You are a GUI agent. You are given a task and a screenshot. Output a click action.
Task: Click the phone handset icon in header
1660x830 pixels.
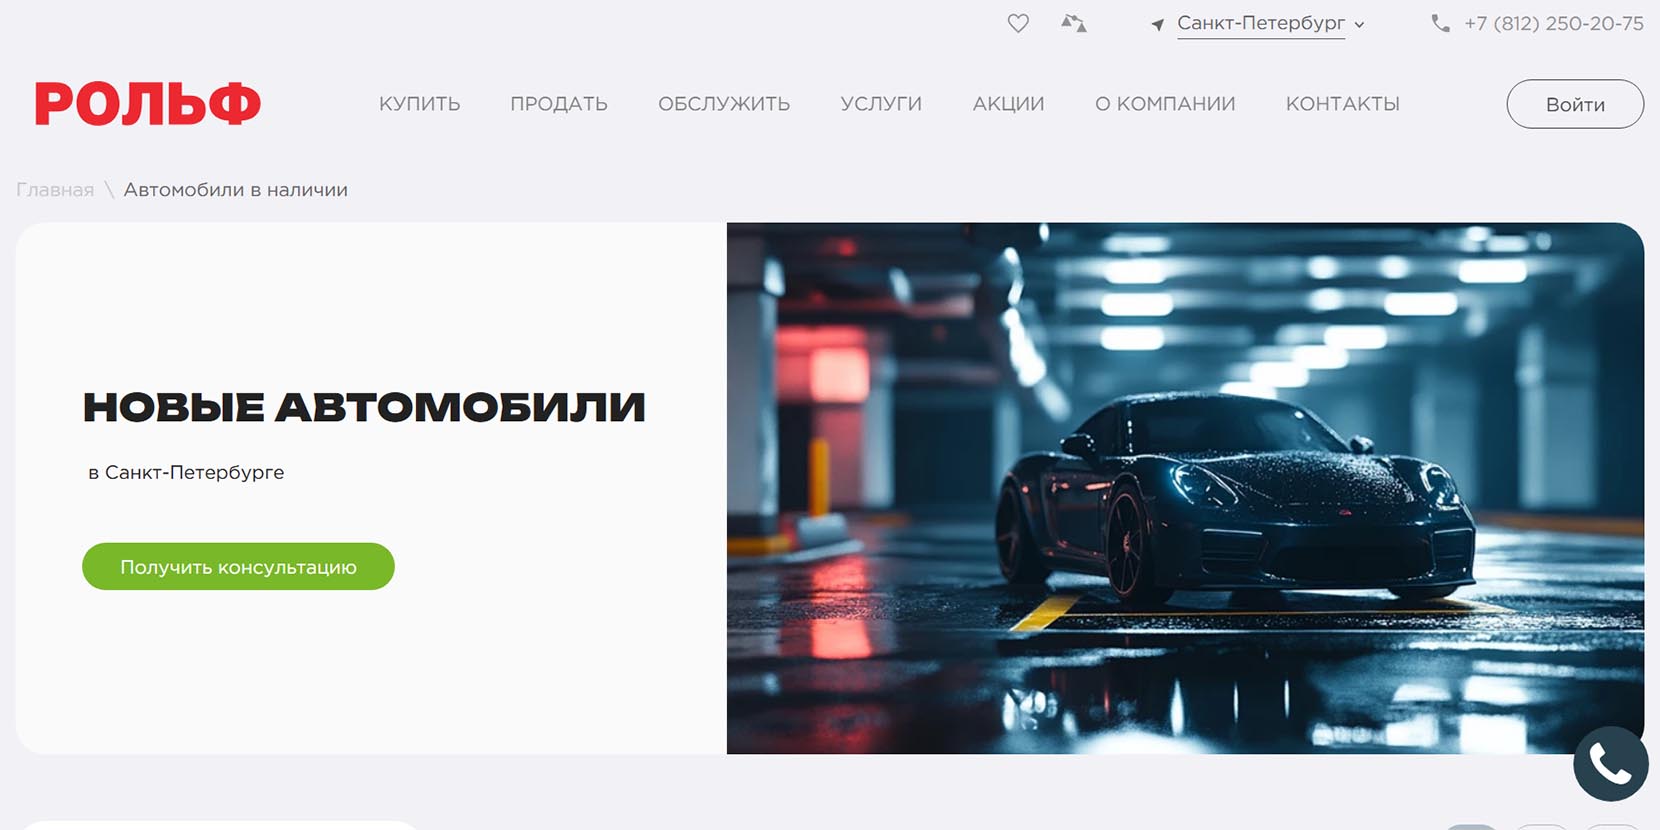(x=1440, y=23)
